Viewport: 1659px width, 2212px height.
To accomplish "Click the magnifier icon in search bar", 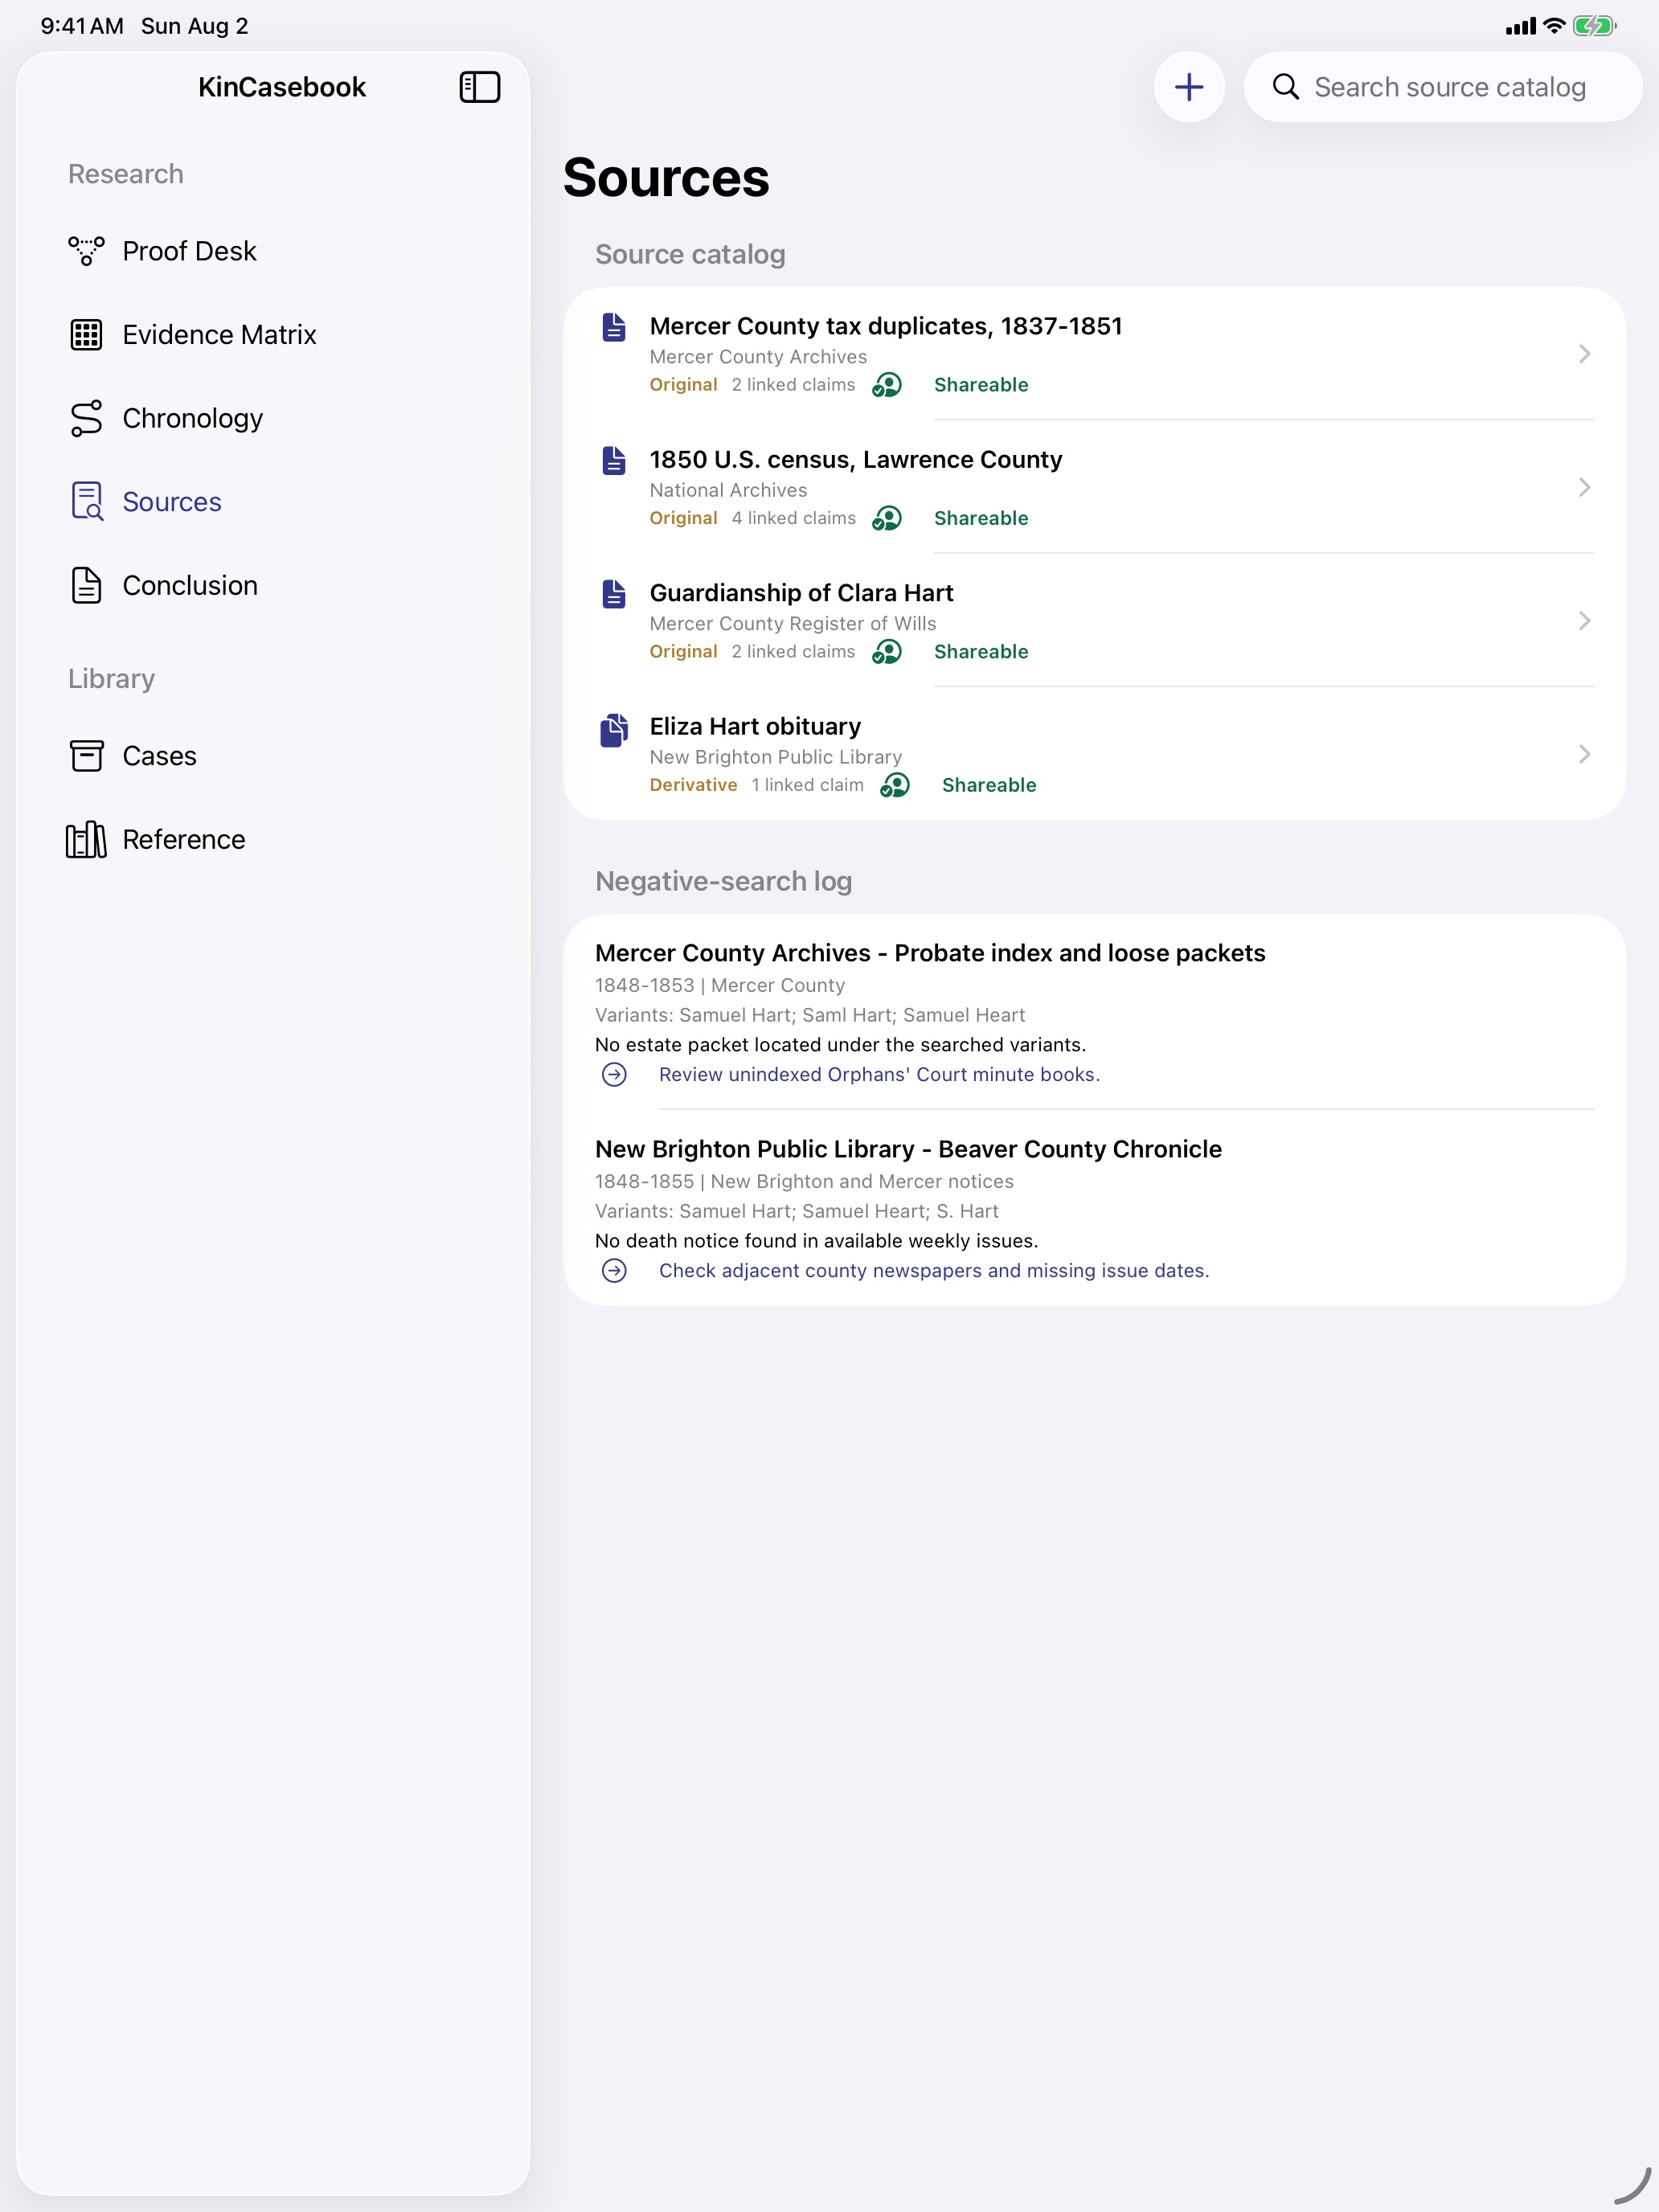I will 1285,87.
